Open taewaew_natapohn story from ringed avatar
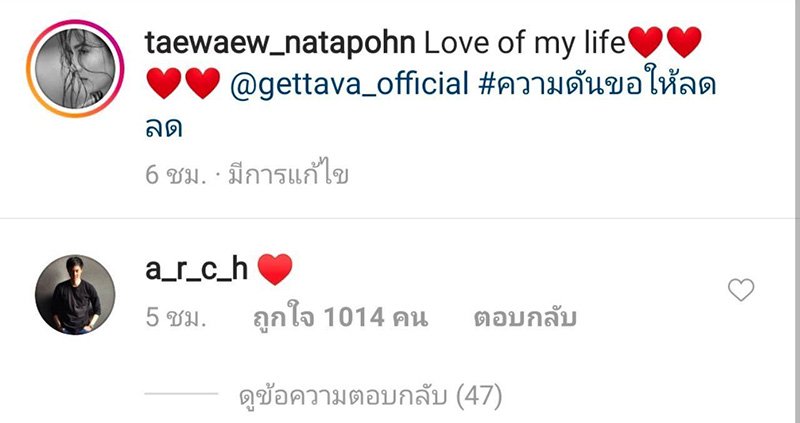Image resolution: width=800 pixels, height=423 pixels. 75,68
